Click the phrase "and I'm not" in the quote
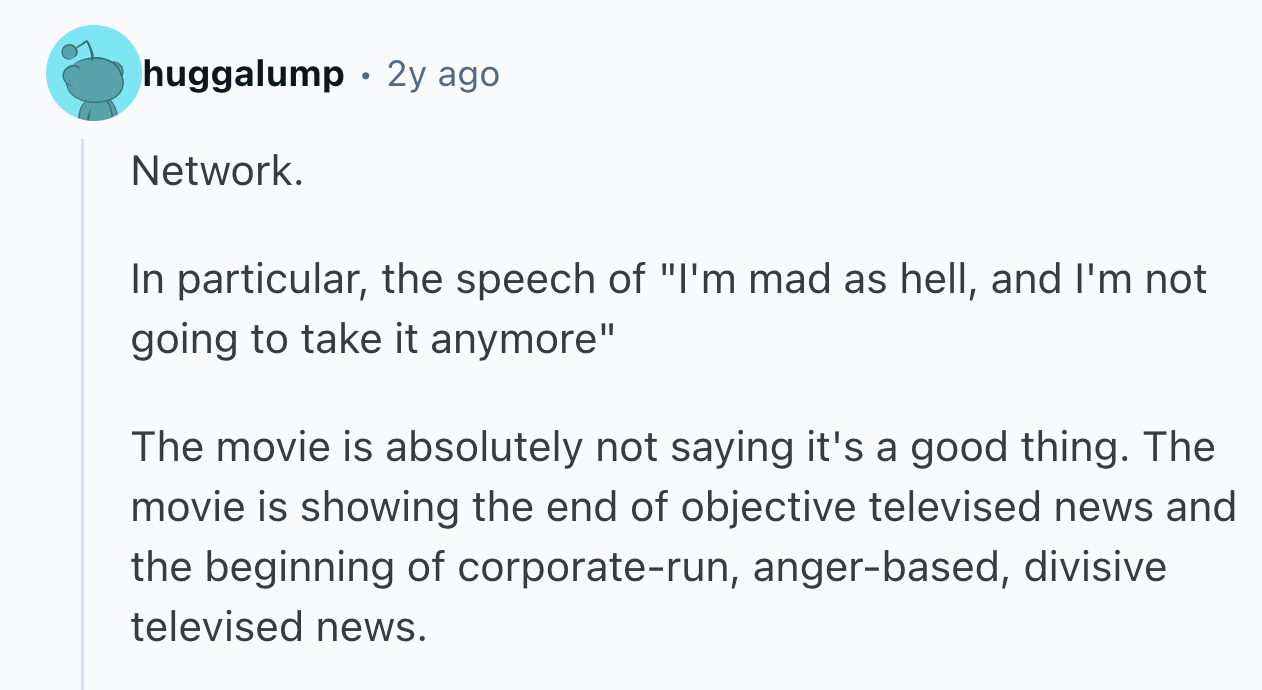This screenshot has width=1262, height=690. [1098, 279]
